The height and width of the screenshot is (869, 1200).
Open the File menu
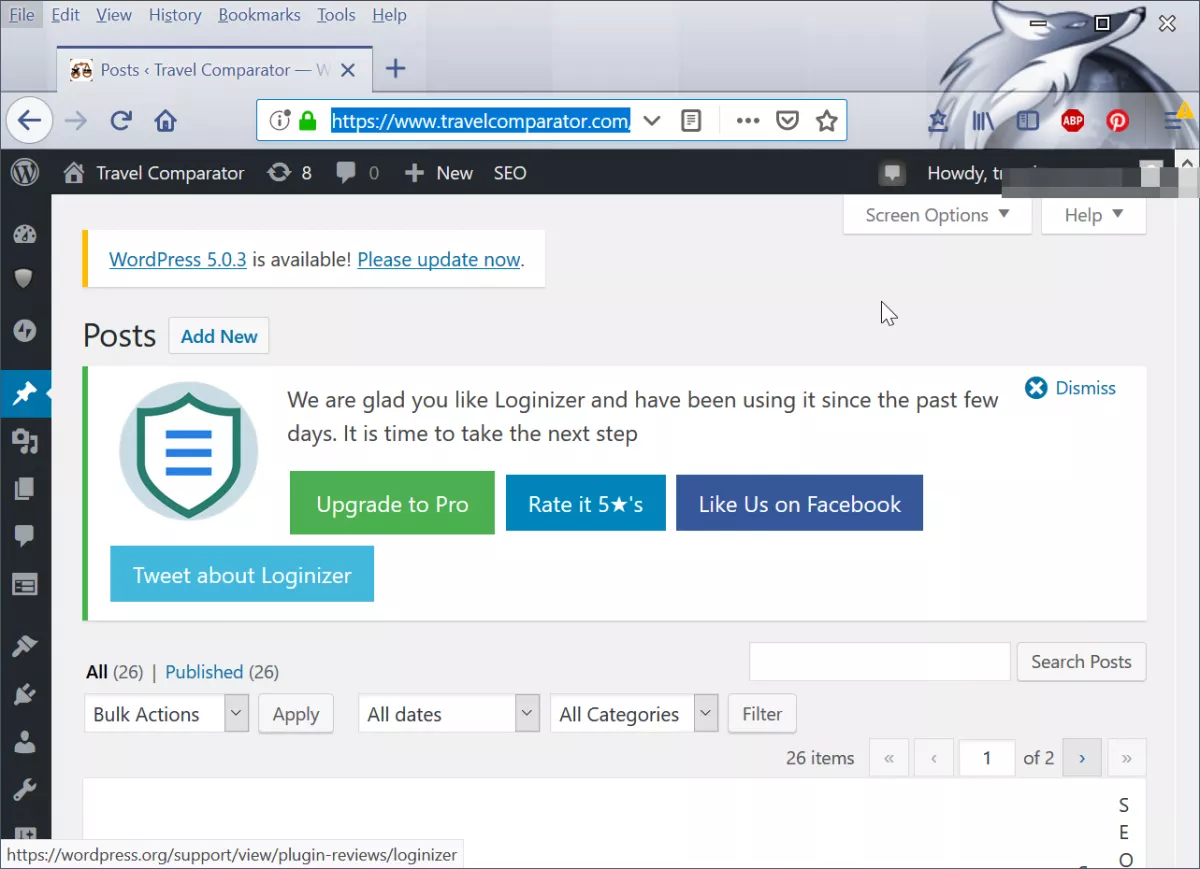[x=22, y=15]
